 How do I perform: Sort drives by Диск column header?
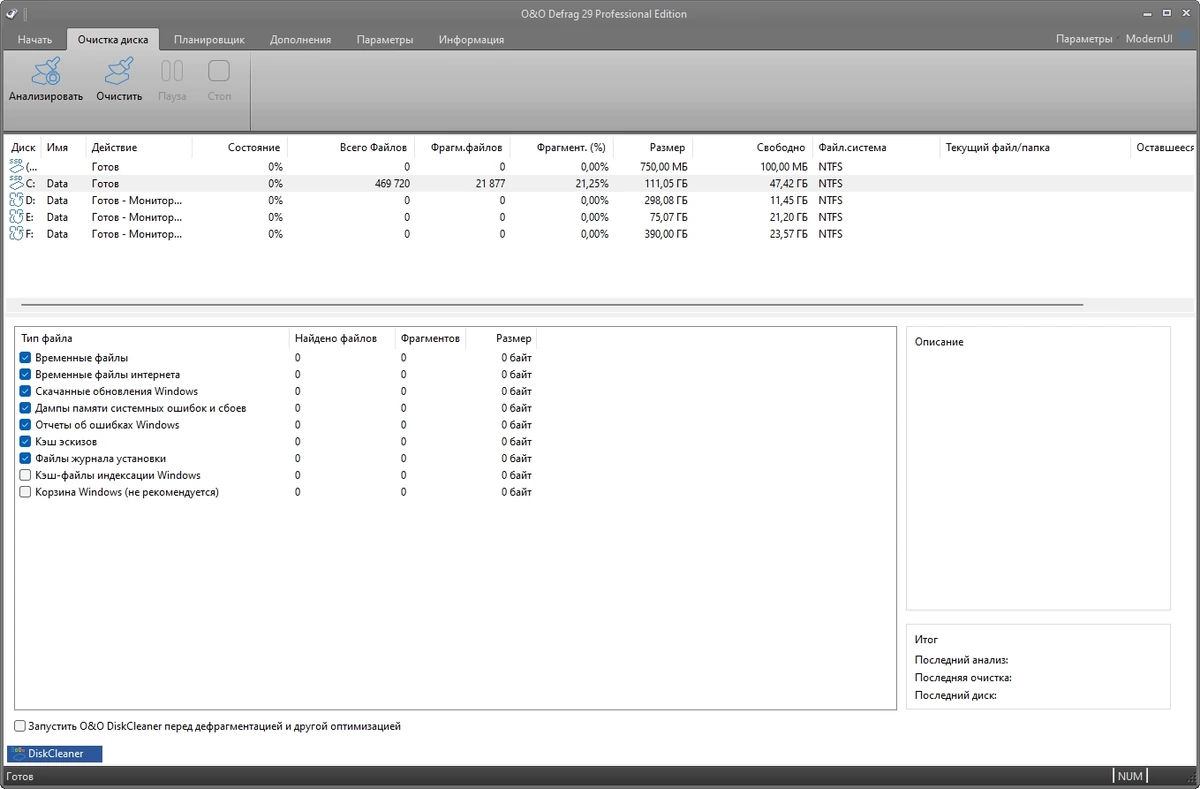[x=23, y=147]
